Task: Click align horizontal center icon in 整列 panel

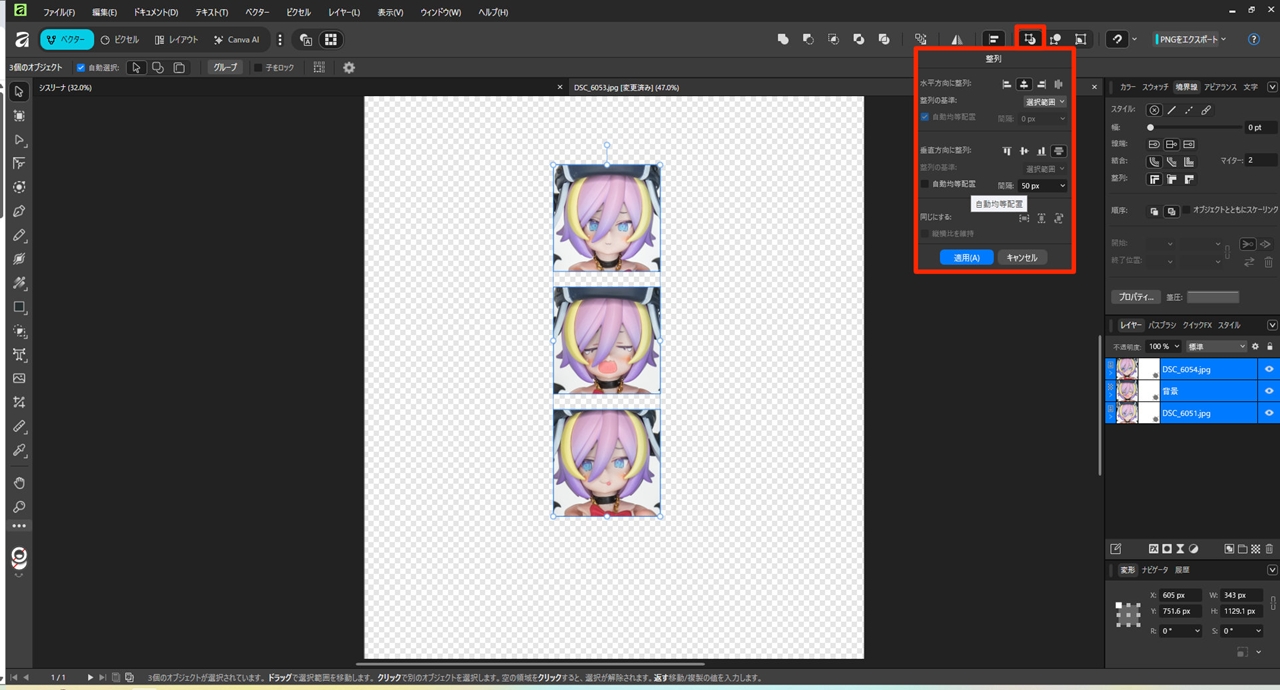Action: [x=1024, y=84]
